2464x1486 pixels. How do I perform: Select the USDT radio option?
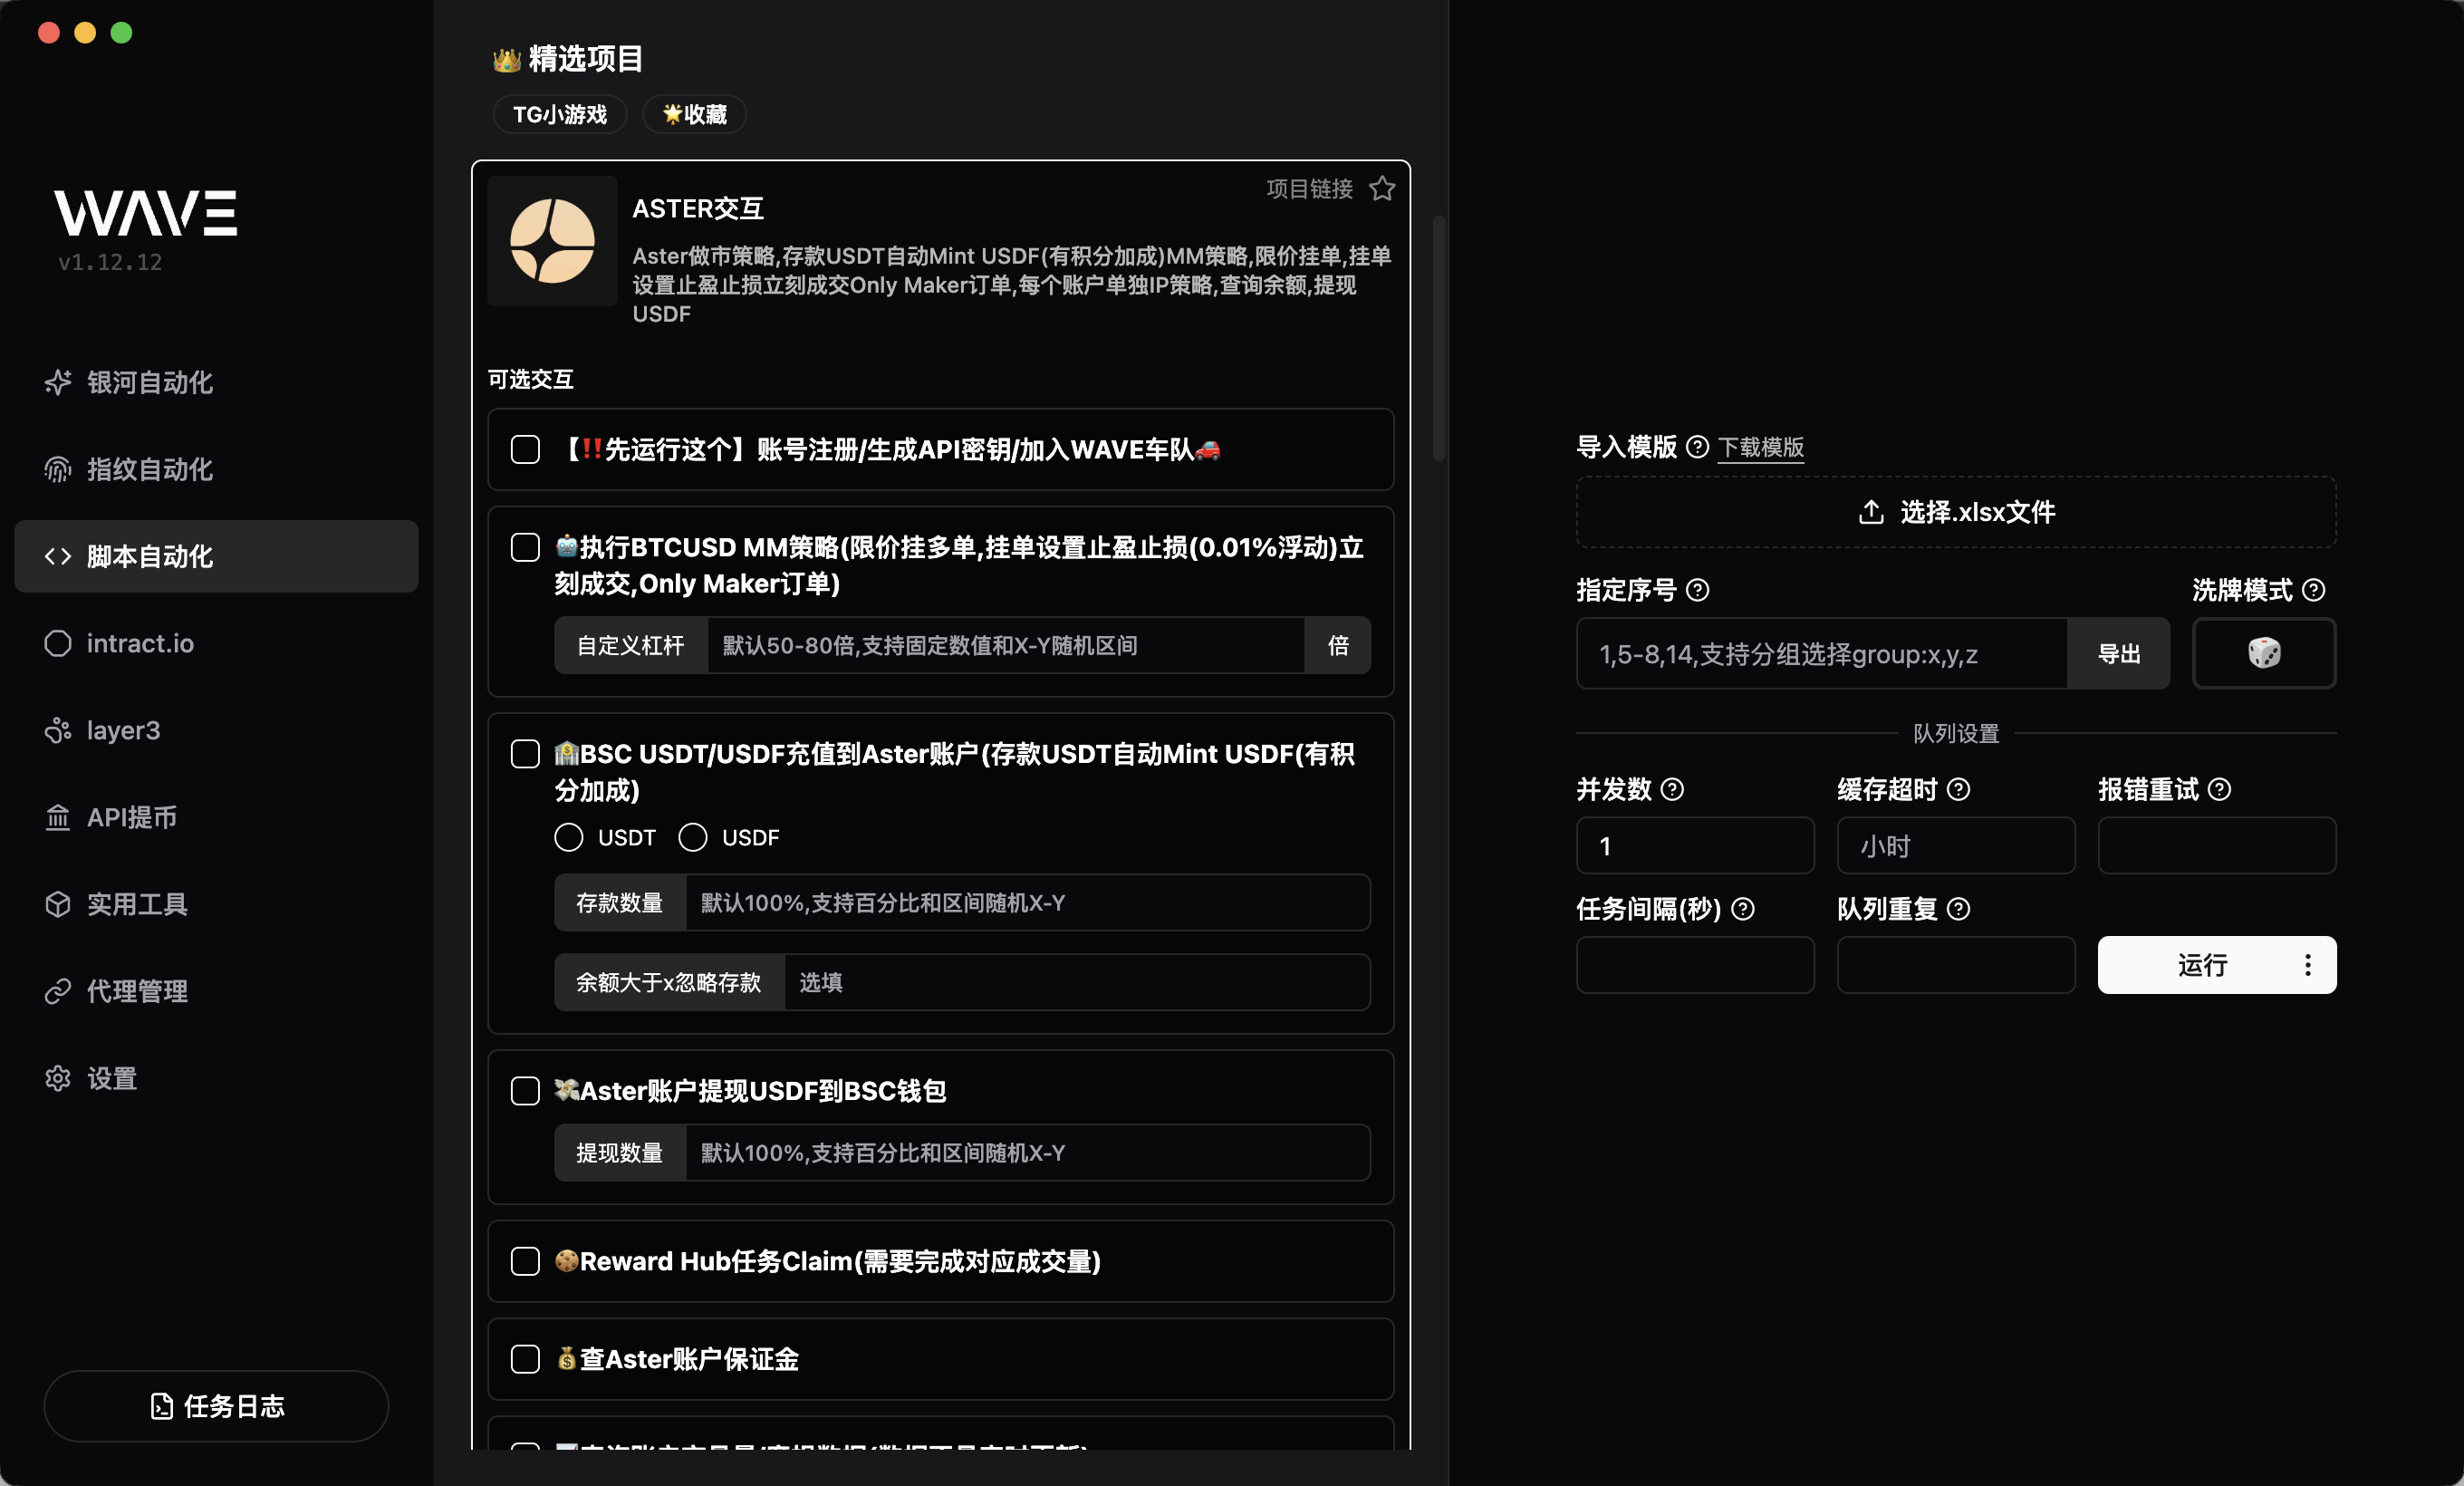click(x=568, y=838)
